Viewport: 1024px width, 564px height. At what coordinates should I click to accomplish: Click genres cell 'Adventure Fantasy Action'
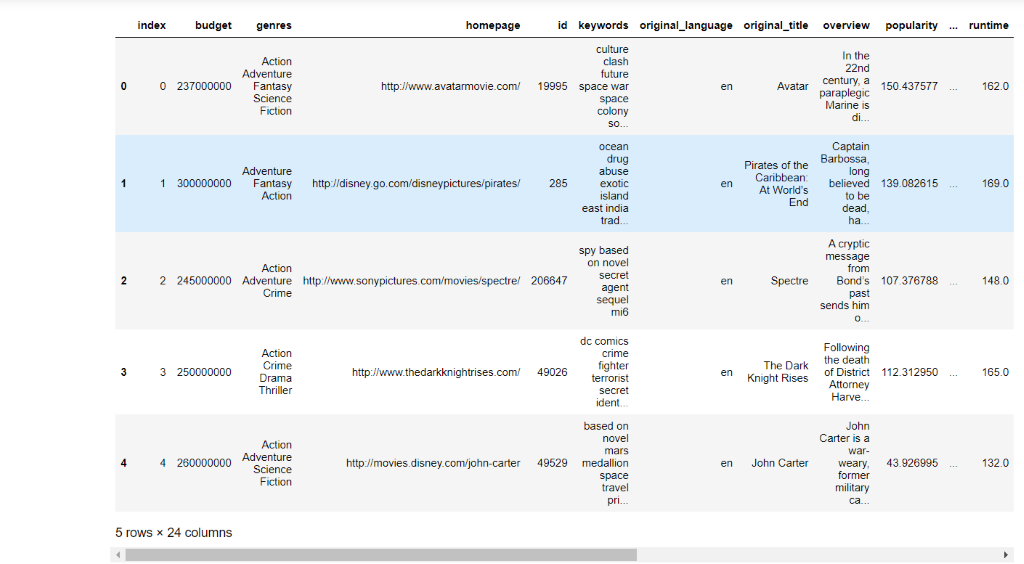tap(267, 183)
